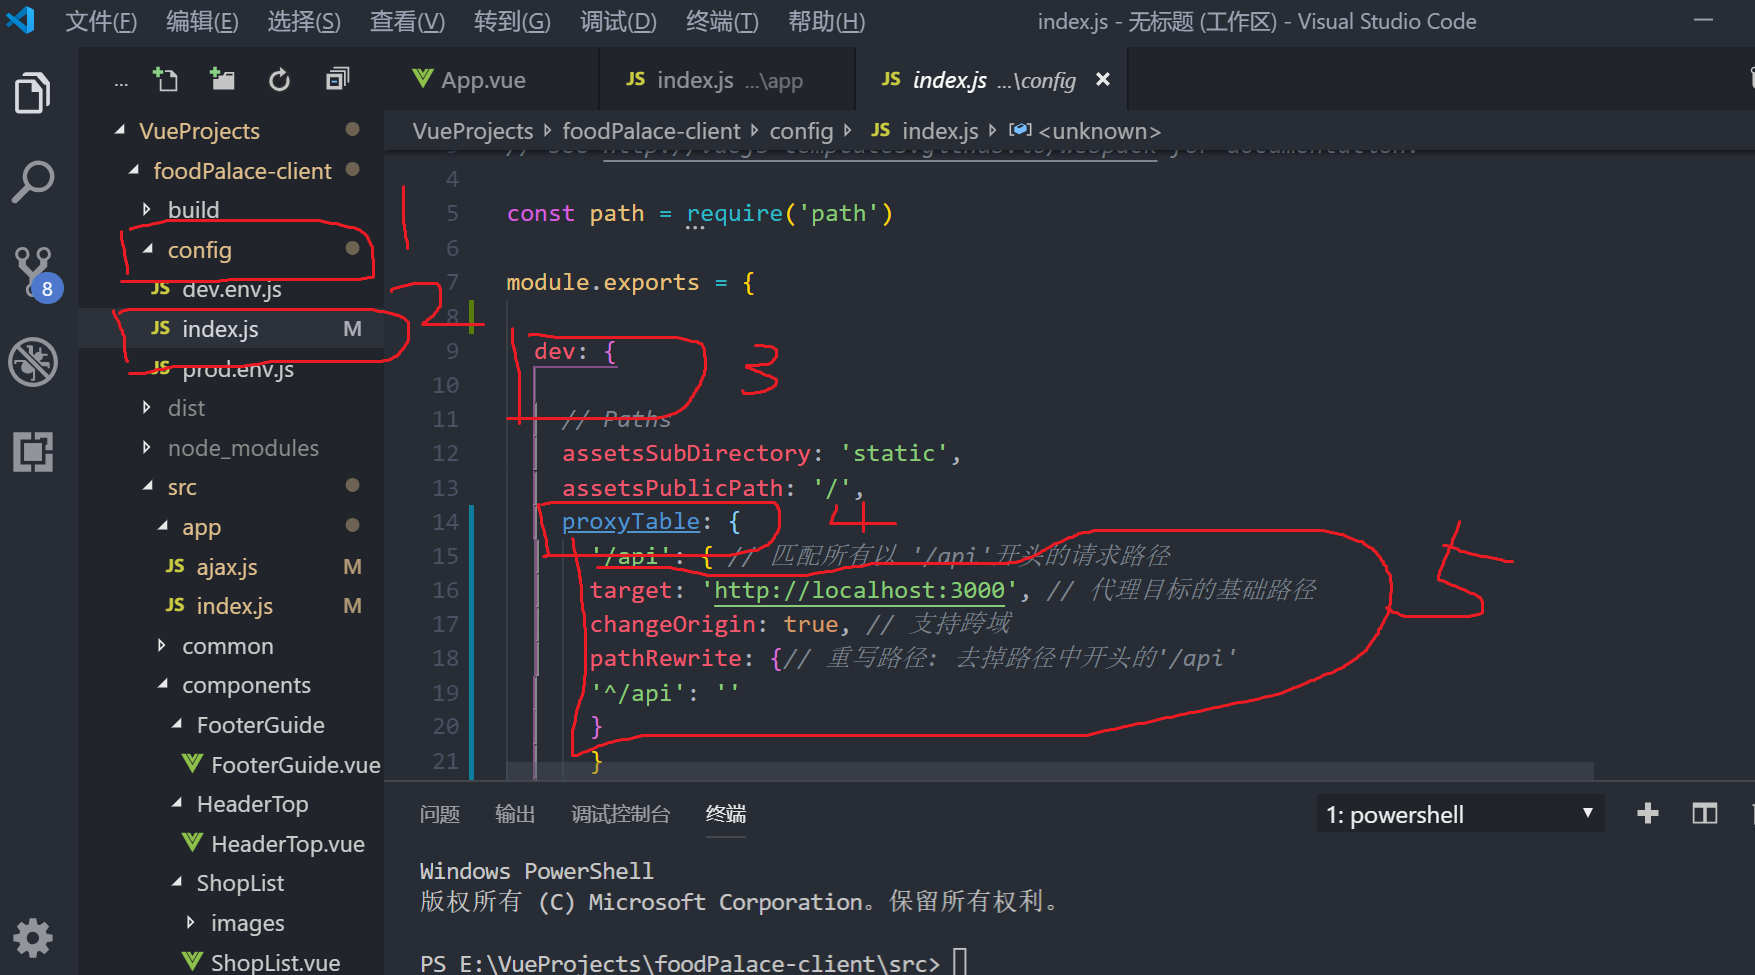Open ajax.js in the app folder

pos(231,567)
